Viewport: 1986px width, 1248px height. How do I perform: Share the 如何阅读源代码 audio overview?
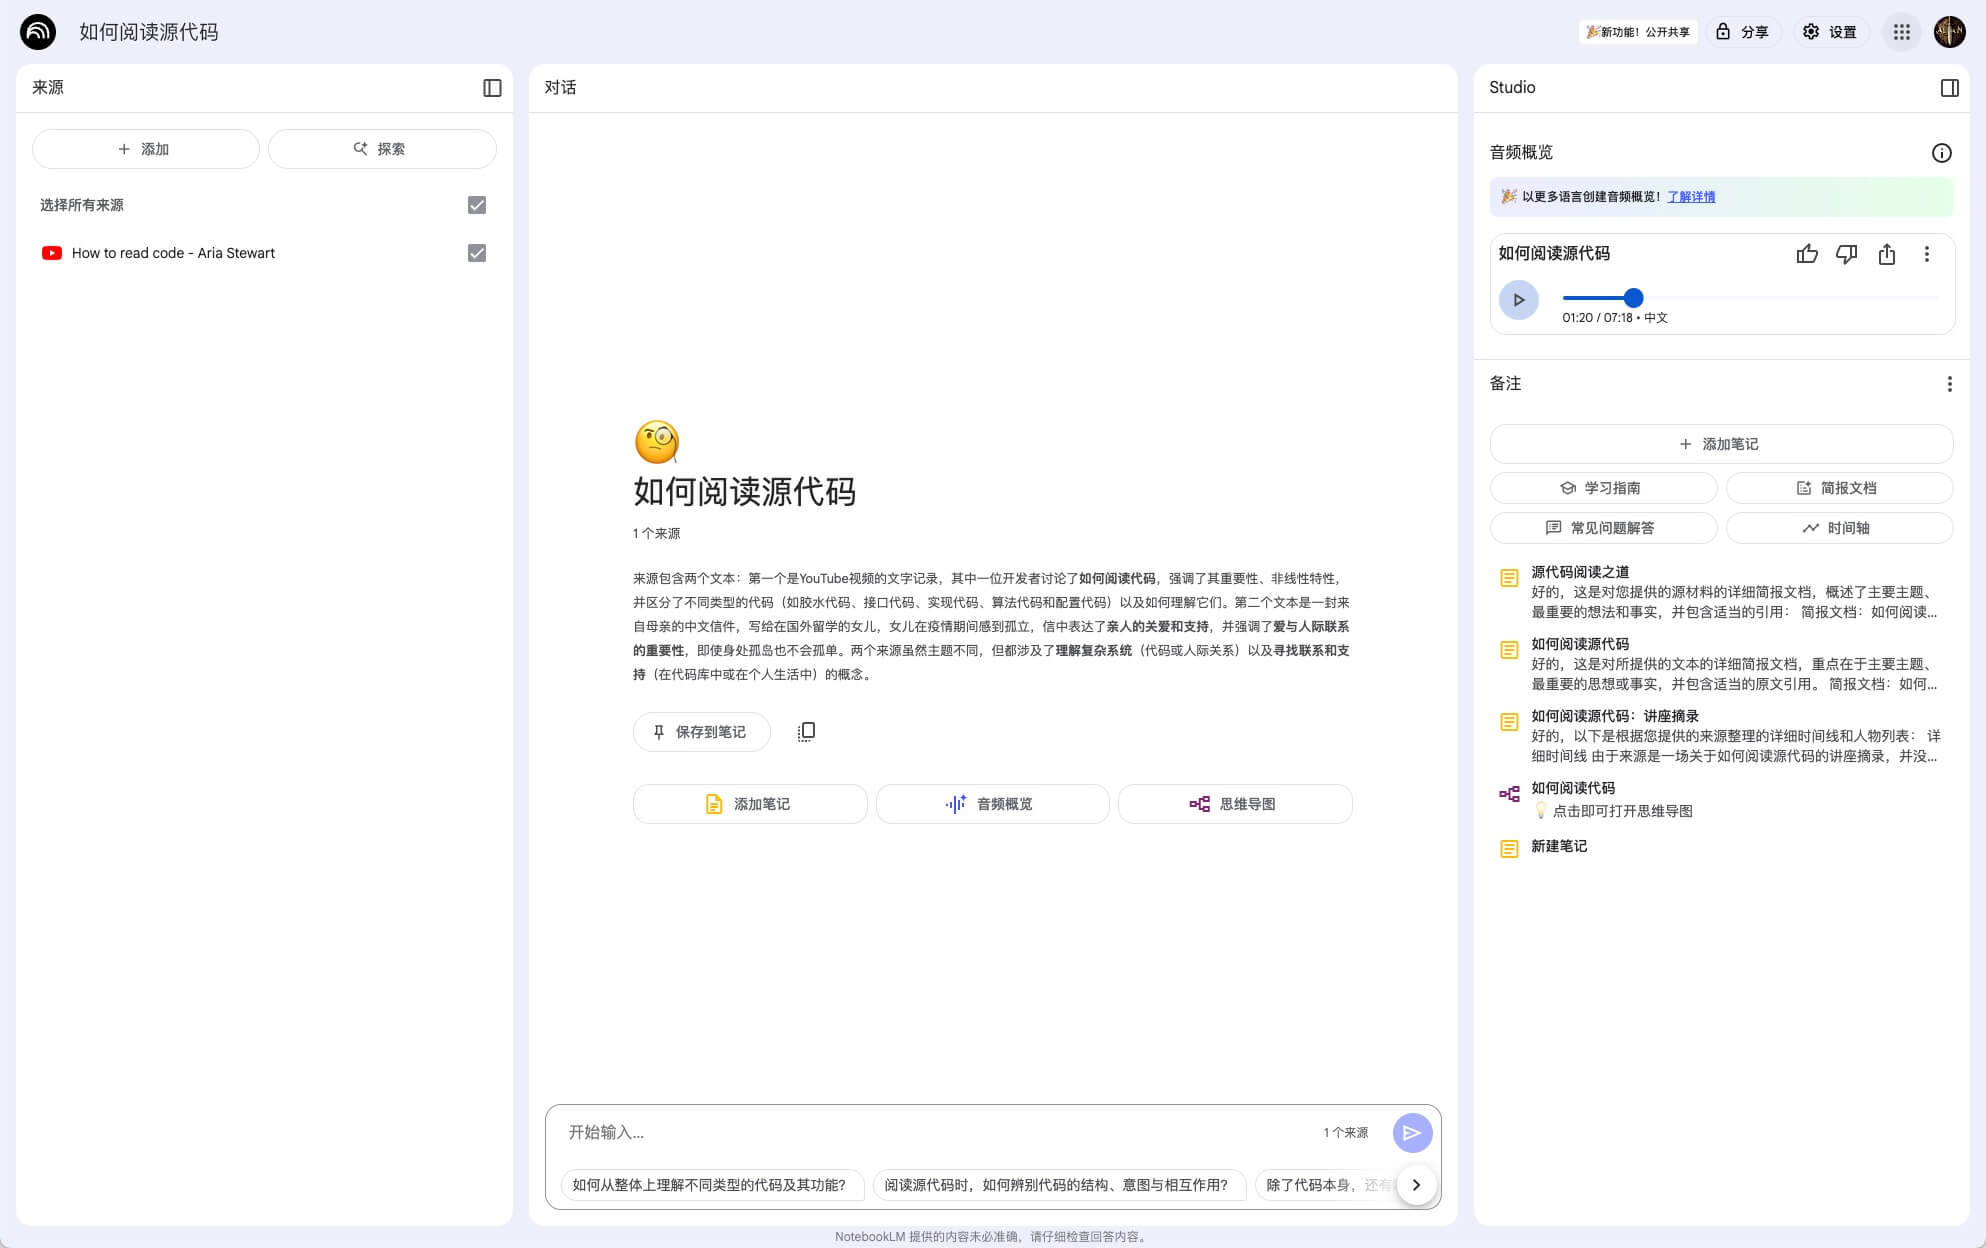coord(1886,254)
